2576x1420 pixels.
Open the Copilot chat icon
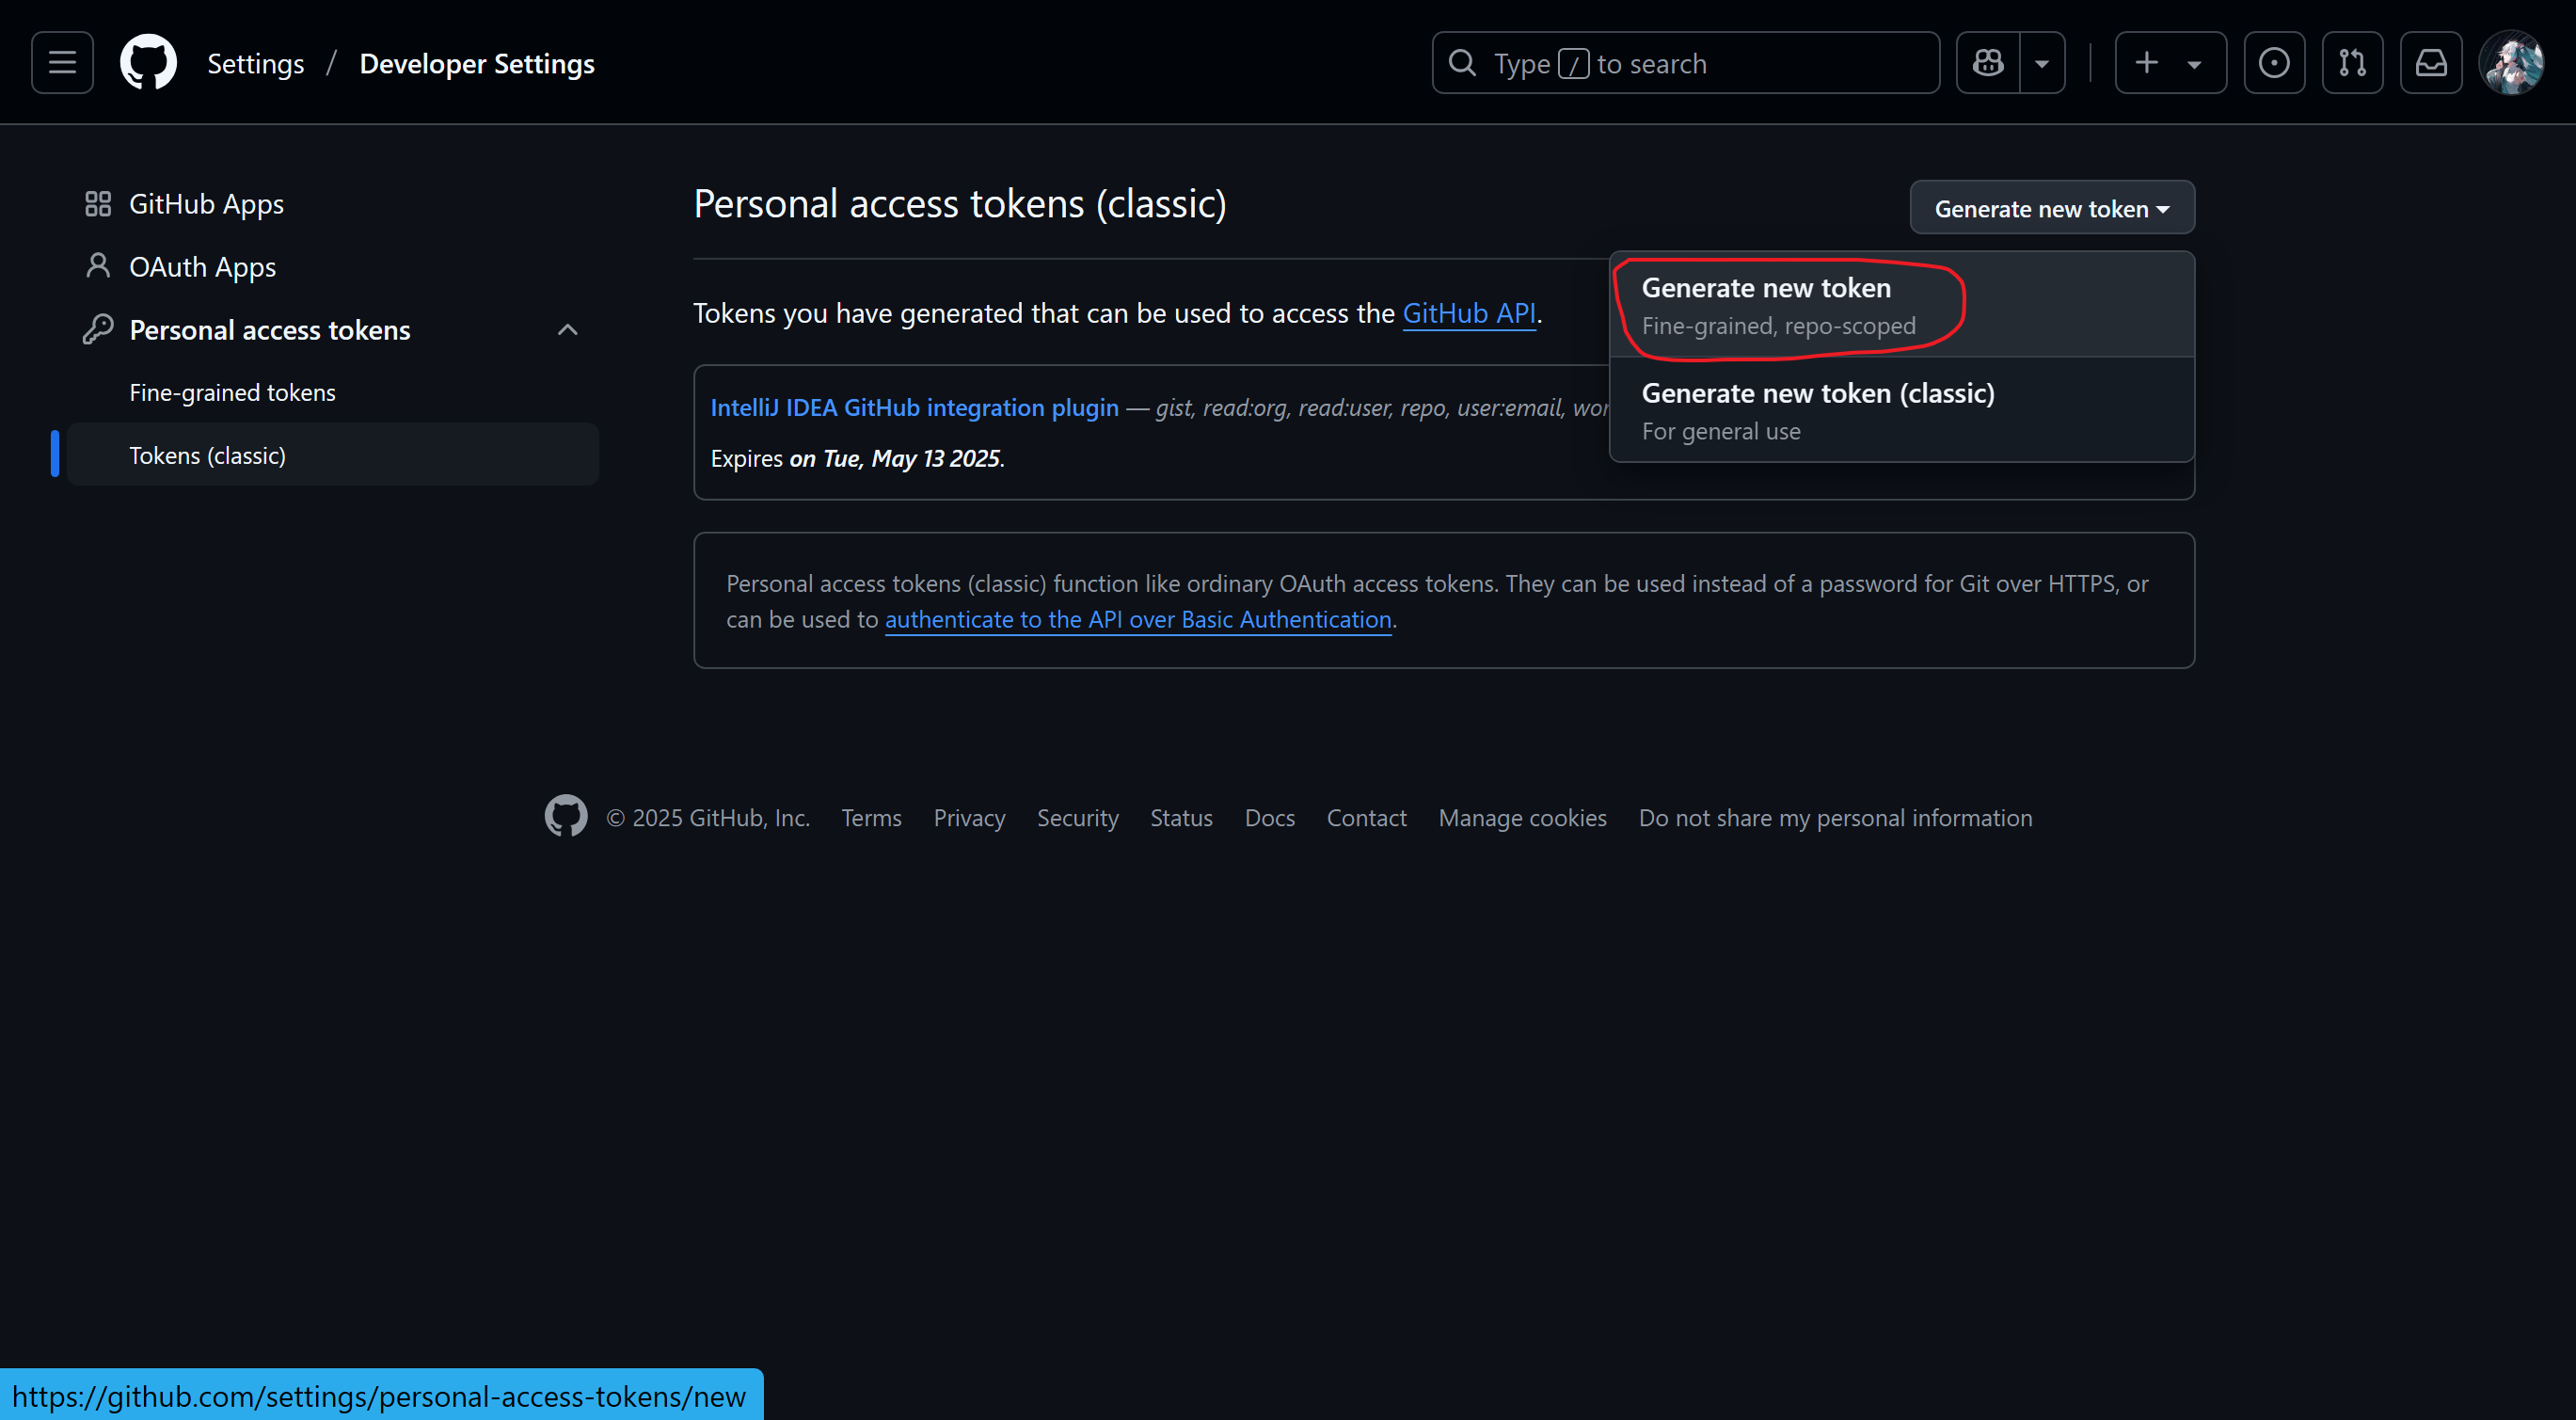(x=1988, y=63)
